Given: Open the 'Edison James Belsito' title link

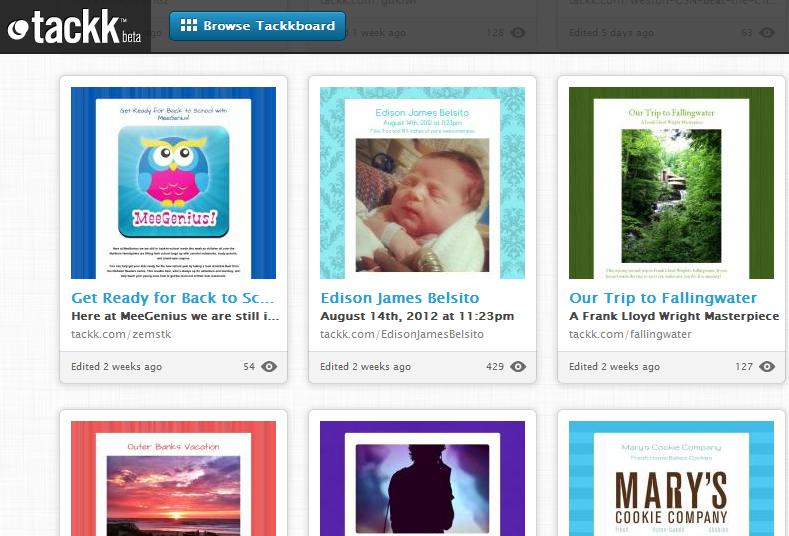Looking at the screenshot, I should point(400,298).
